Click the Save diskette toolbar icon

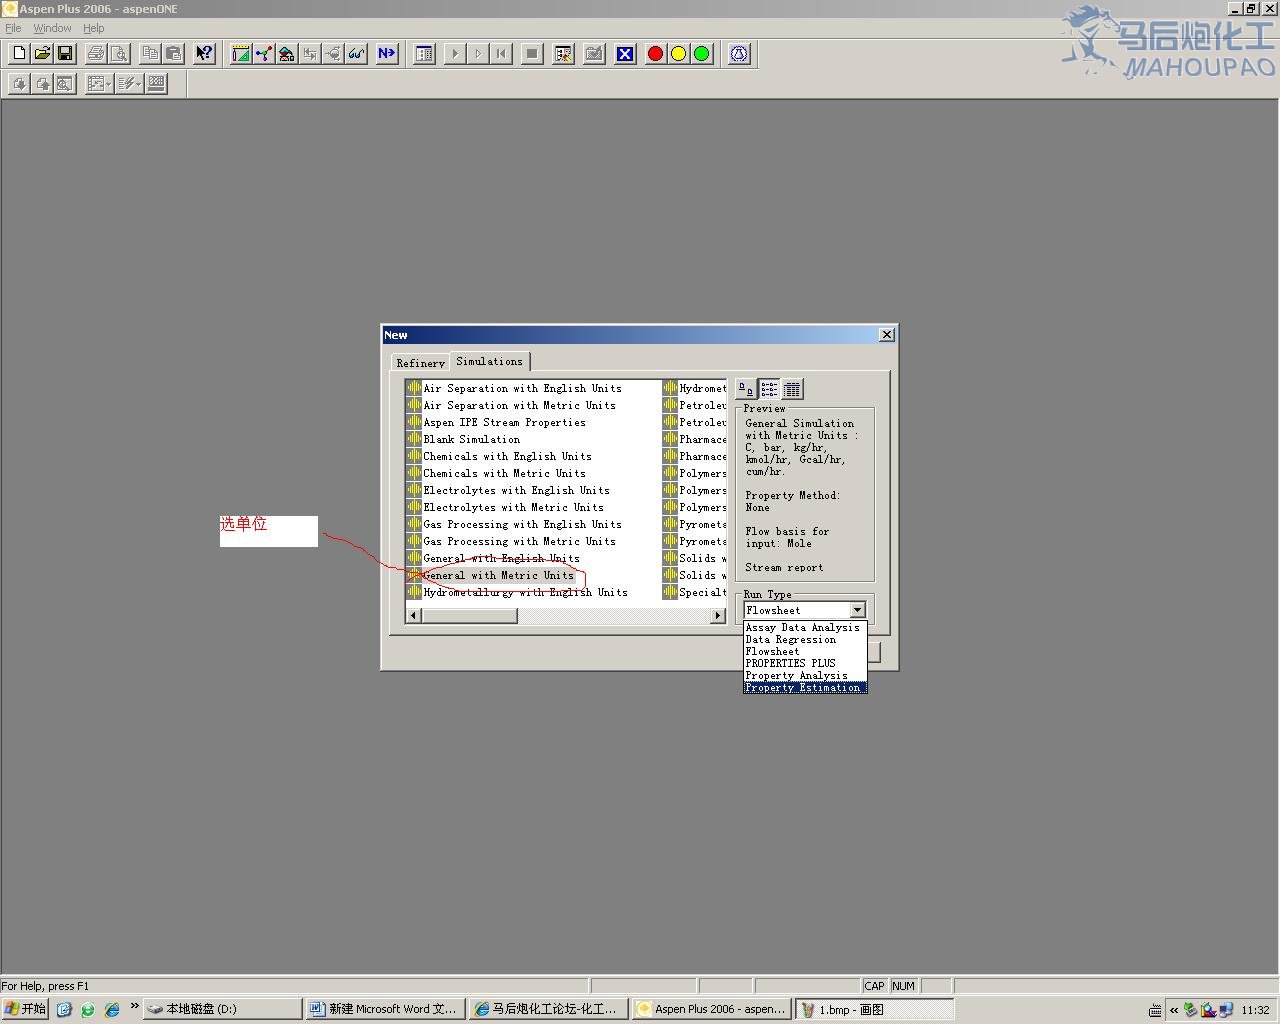click(65, 54)
